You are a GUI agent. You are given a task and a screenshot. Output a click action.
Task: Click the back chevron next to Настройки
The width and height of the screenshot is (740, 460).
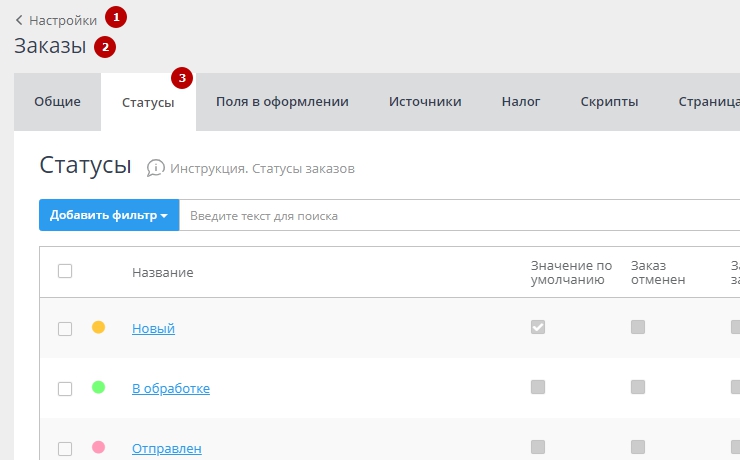[x=19, y=20]
